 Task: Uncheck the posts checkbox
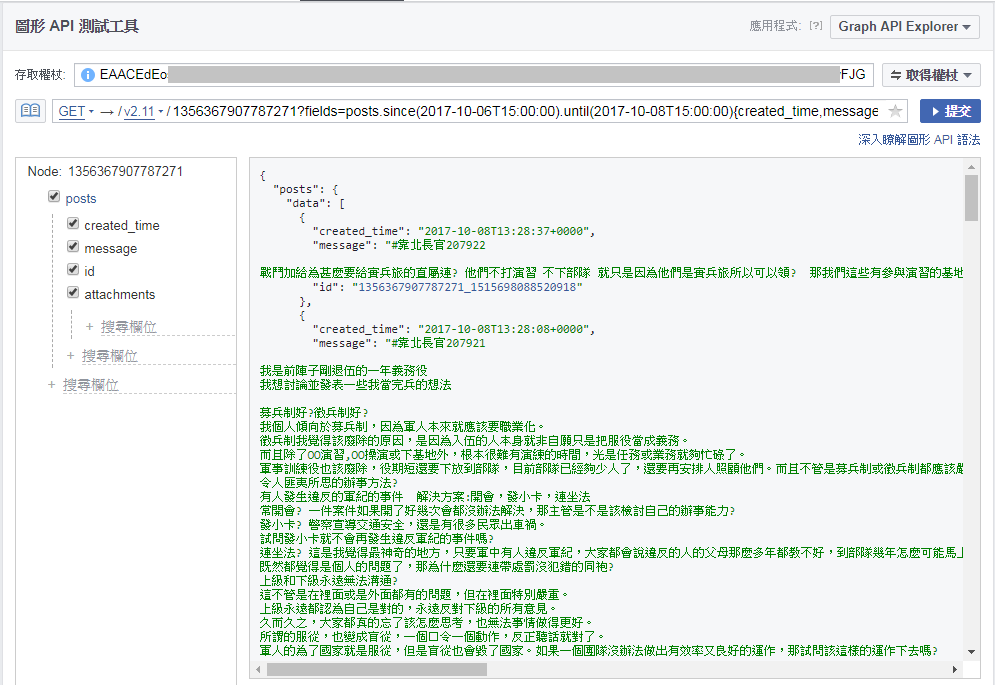(x=54, y=198)
